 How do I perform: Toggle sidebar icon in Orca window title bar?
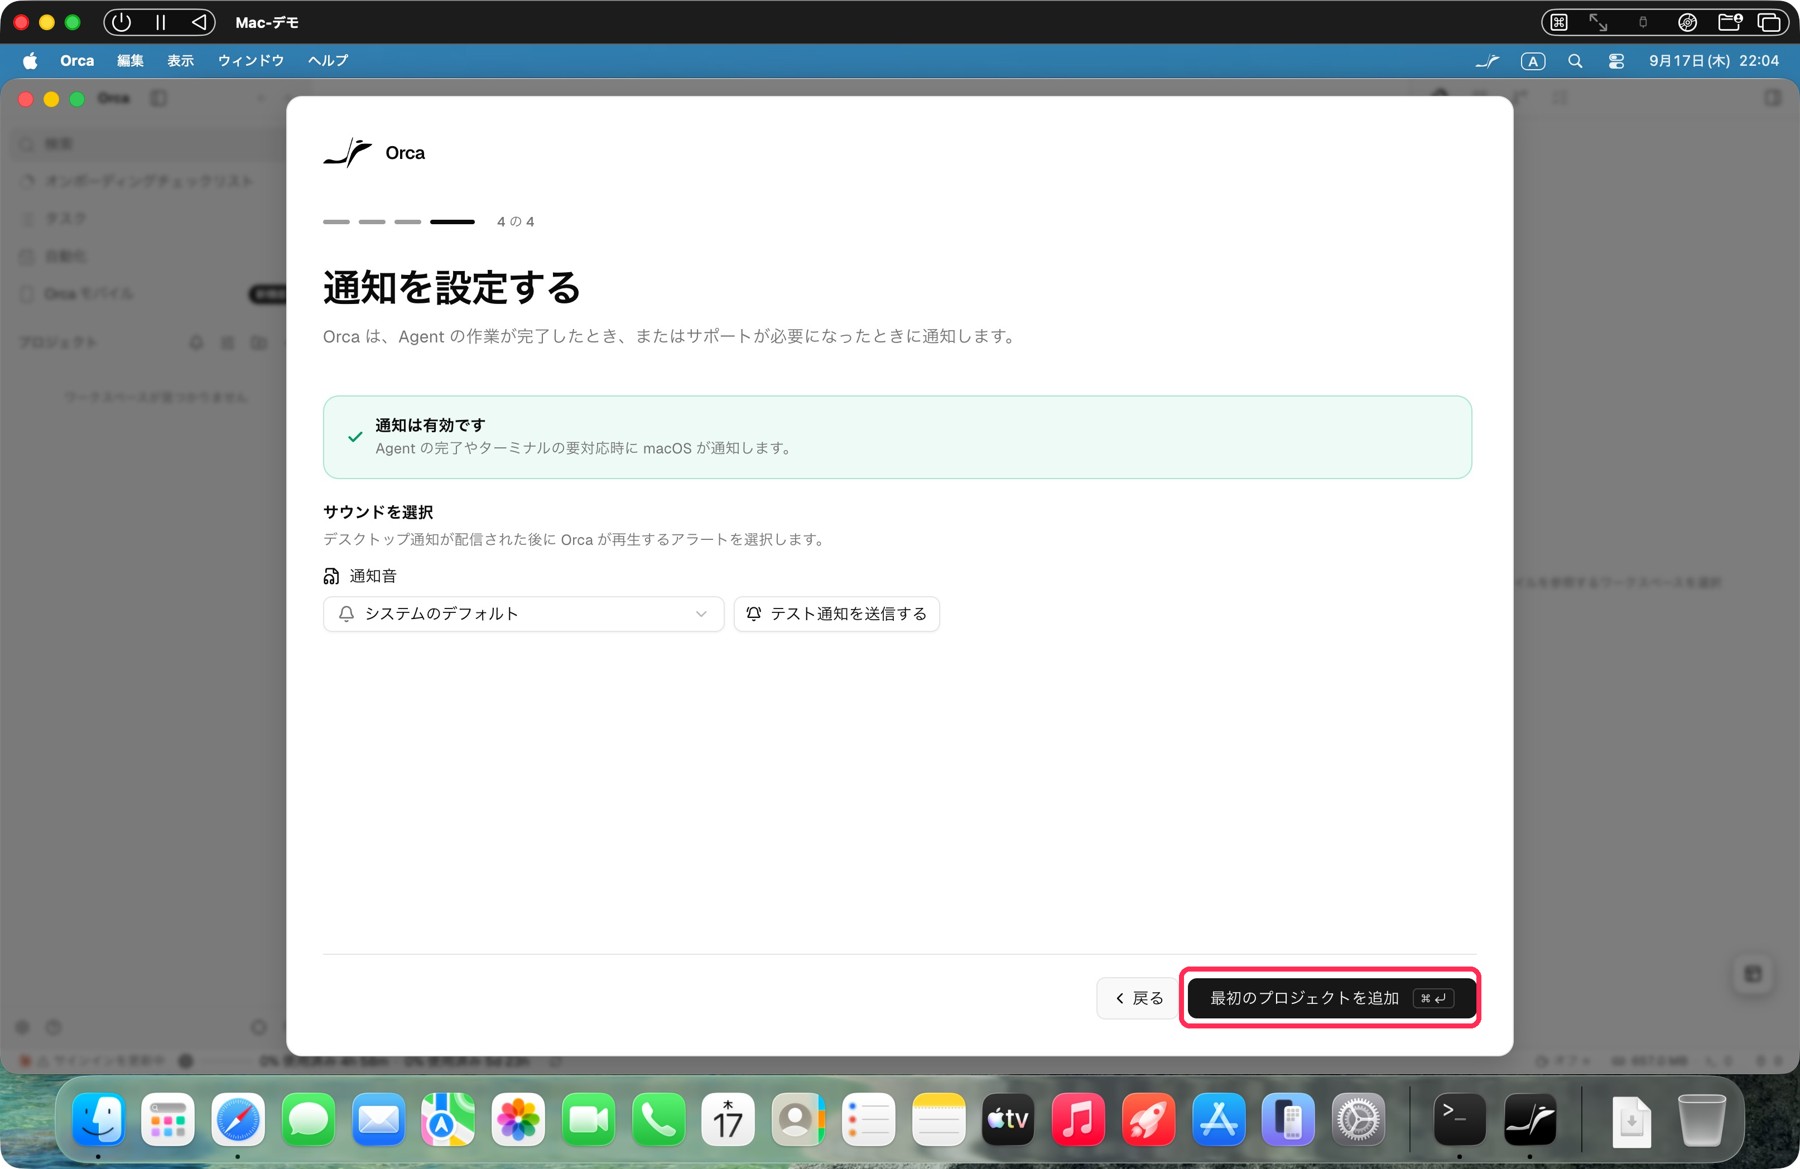click(x=158, y=98)
